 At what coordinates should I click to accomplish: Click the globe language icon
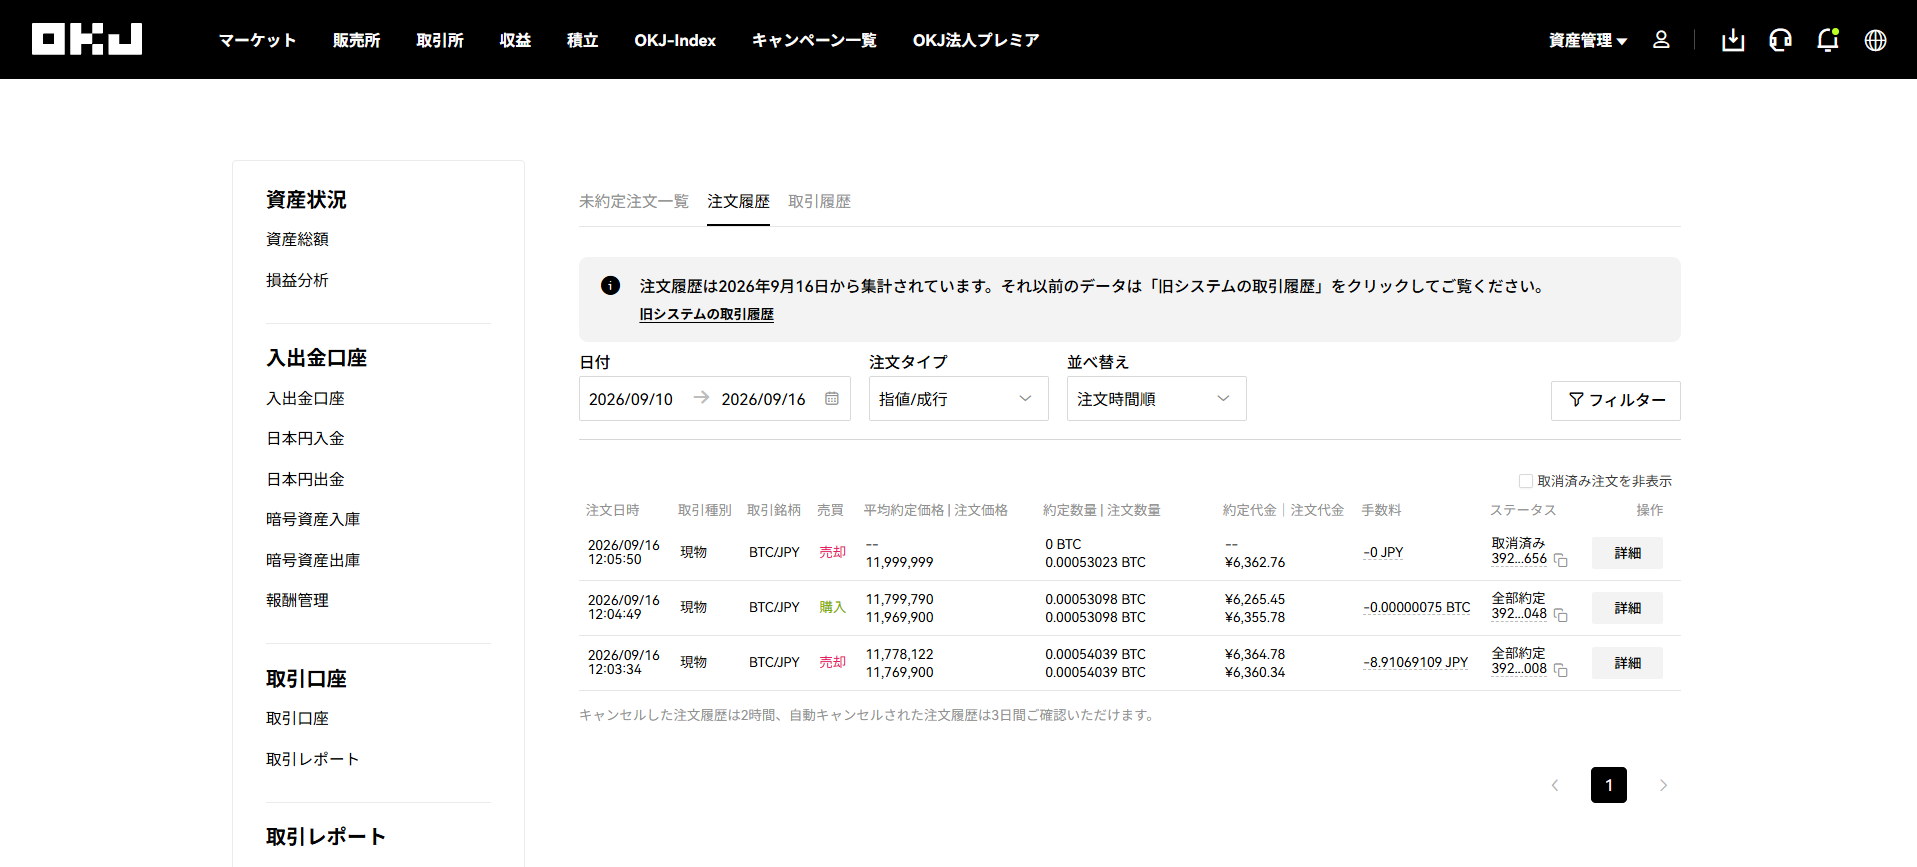point(1876,40)
